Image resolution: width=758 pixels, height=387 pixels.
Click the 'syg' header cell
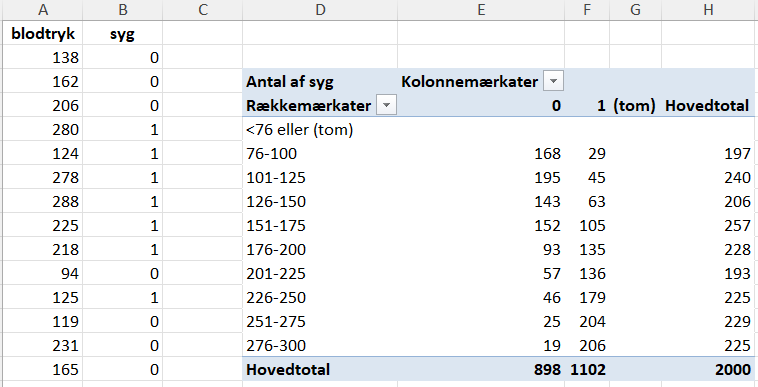[122, 34]
